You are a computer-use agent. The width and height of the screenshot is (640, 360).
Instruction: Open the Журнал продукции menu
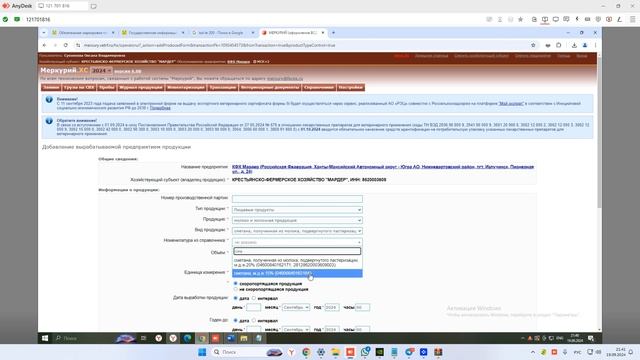point(140,87)
